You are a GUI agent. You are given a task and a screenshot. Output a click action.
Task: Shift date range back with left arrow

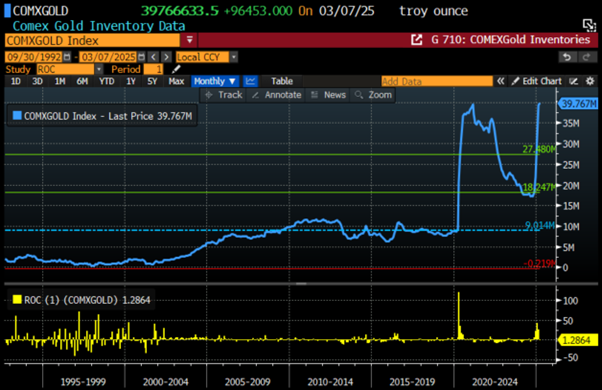click(x=154, y=57)
